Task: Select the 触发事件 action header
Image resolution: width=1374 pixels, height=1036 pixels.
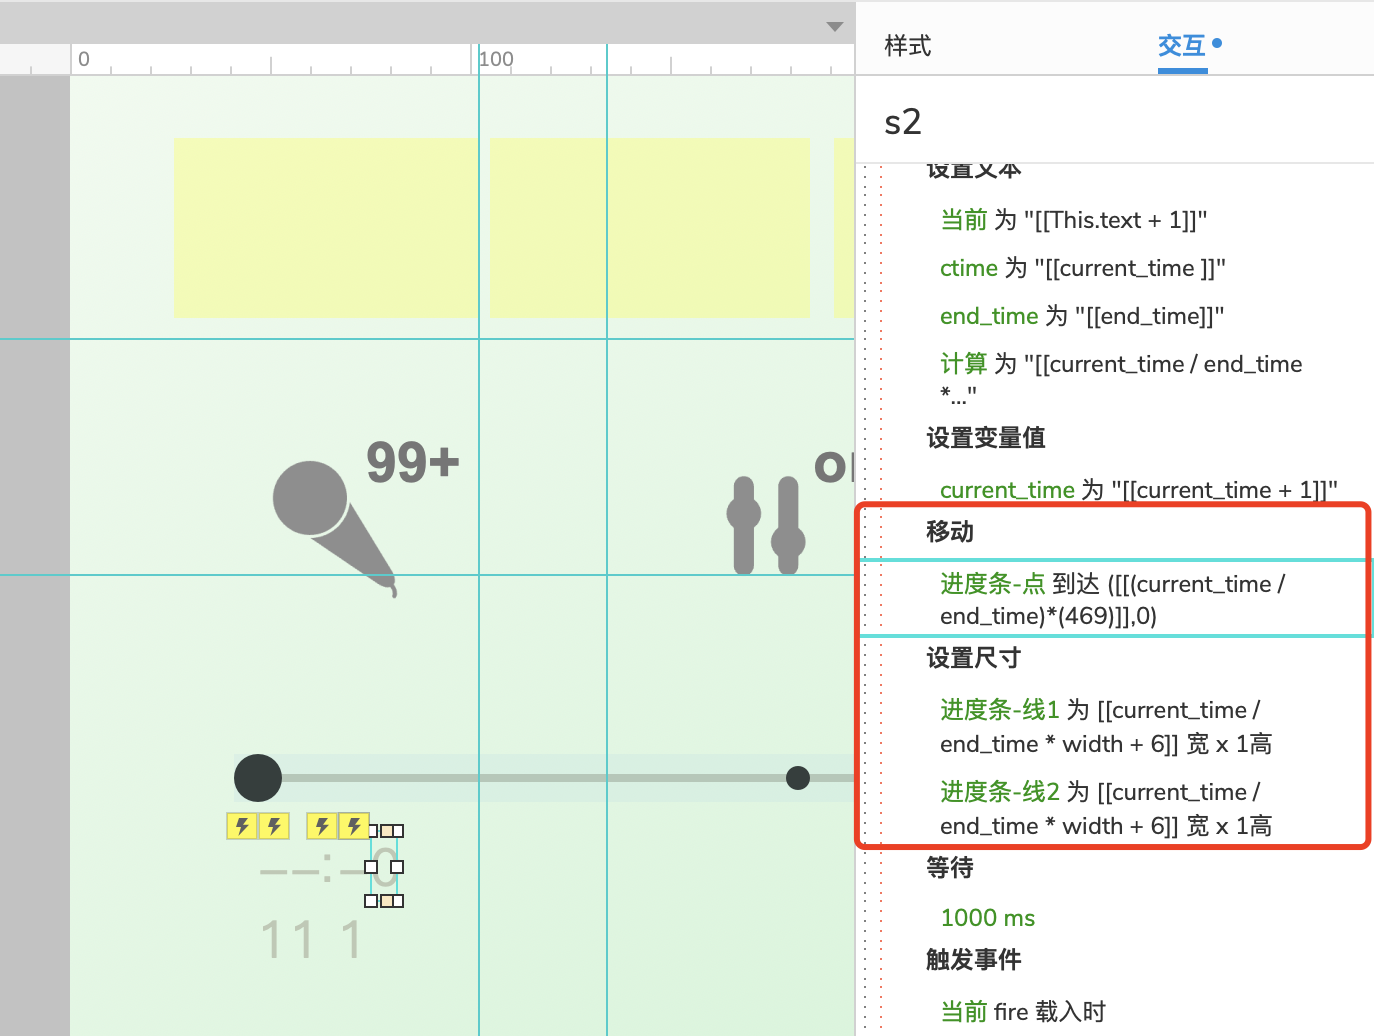Action: pyautogui.click(x=974, y=960)
